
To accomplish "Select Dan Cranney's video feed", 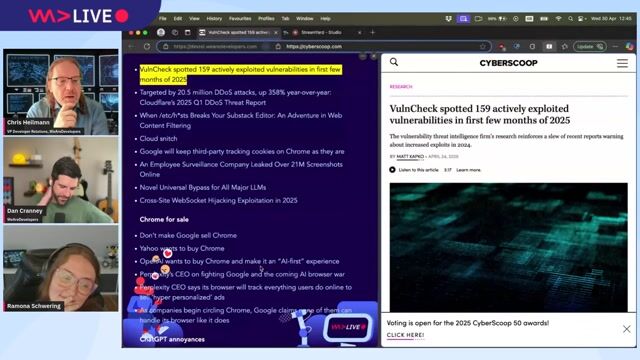I will (x=61, y=180).
